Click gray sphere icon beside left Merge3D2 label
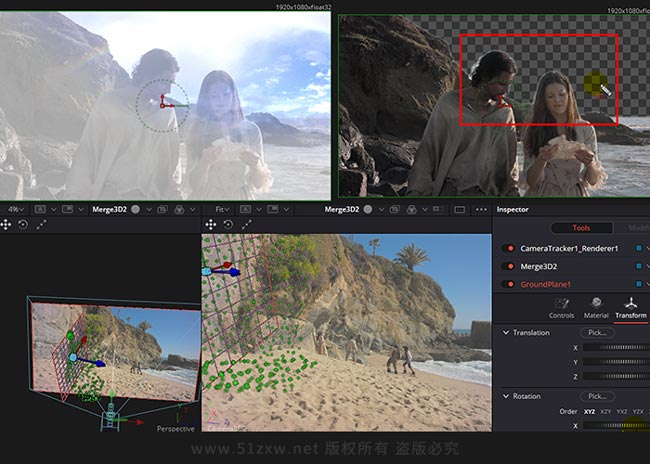The height and width of the screenshot is (464, 650). [x=136, y=210]
